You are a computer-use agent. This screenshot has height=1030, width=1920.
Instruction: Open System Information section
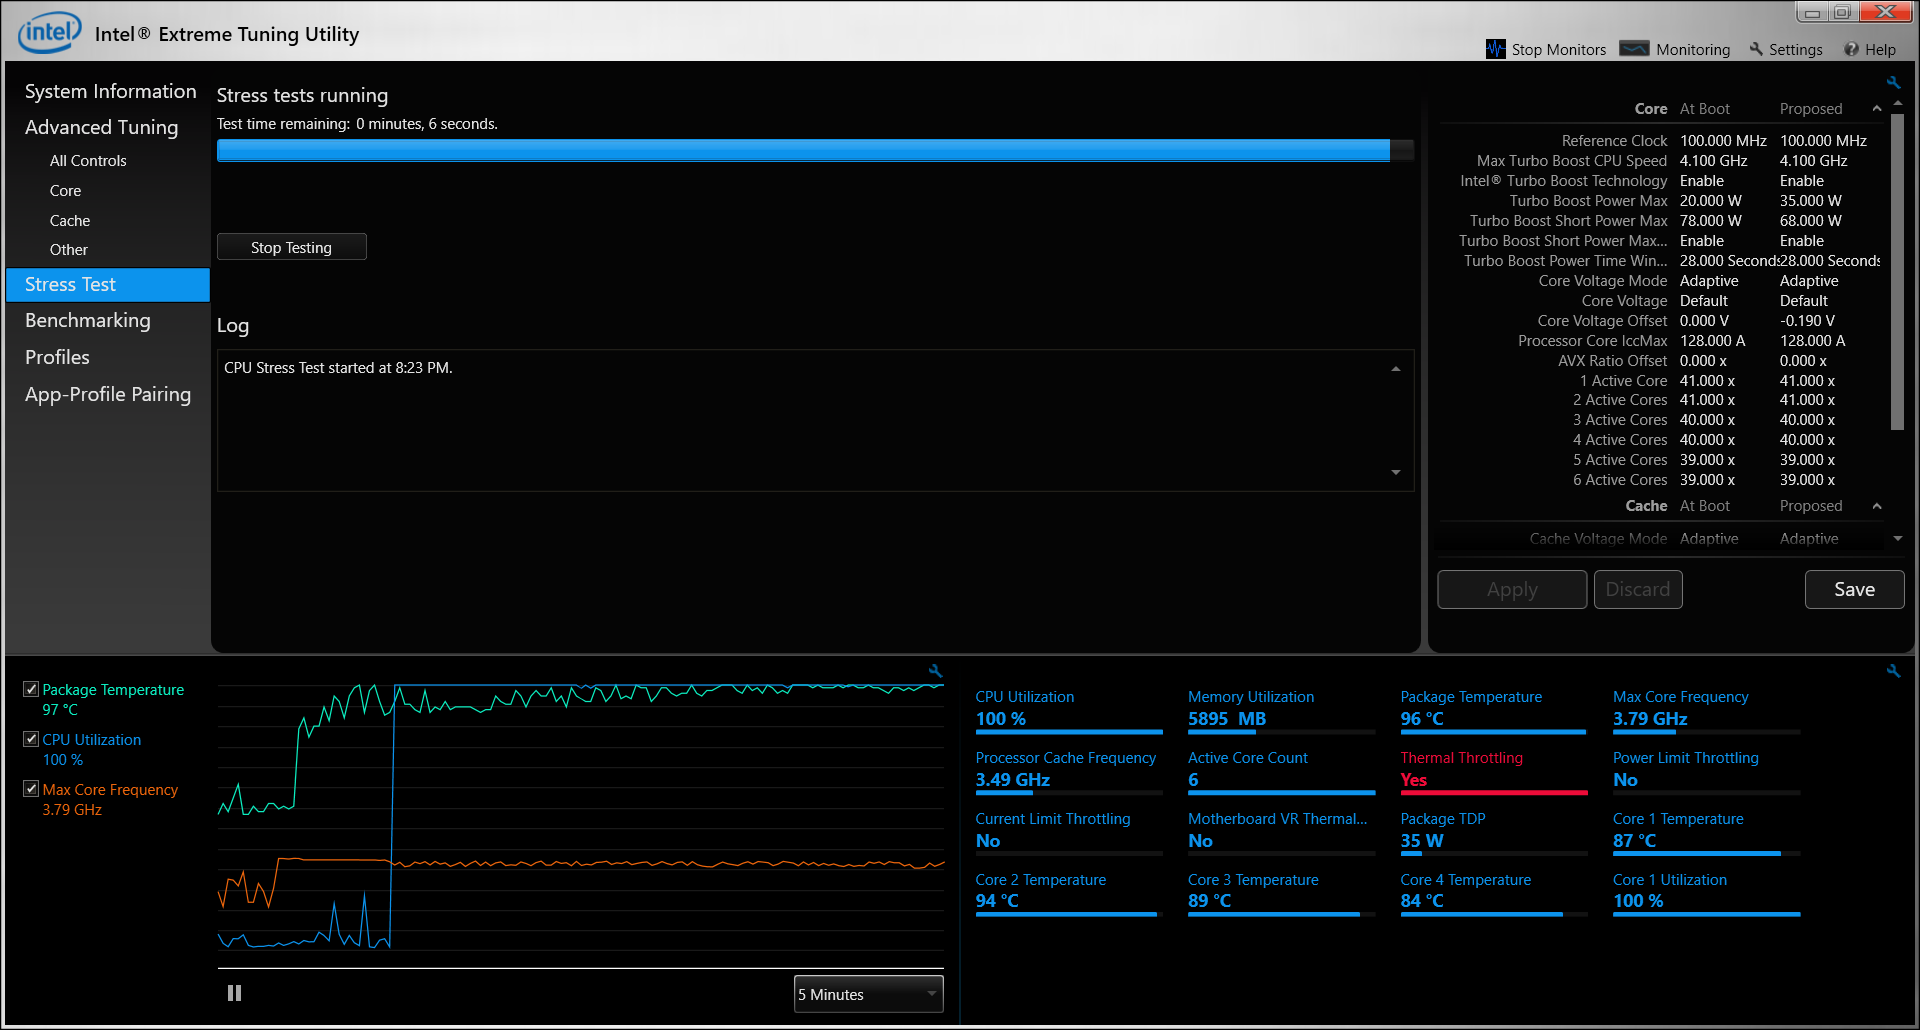pos(110,91)
